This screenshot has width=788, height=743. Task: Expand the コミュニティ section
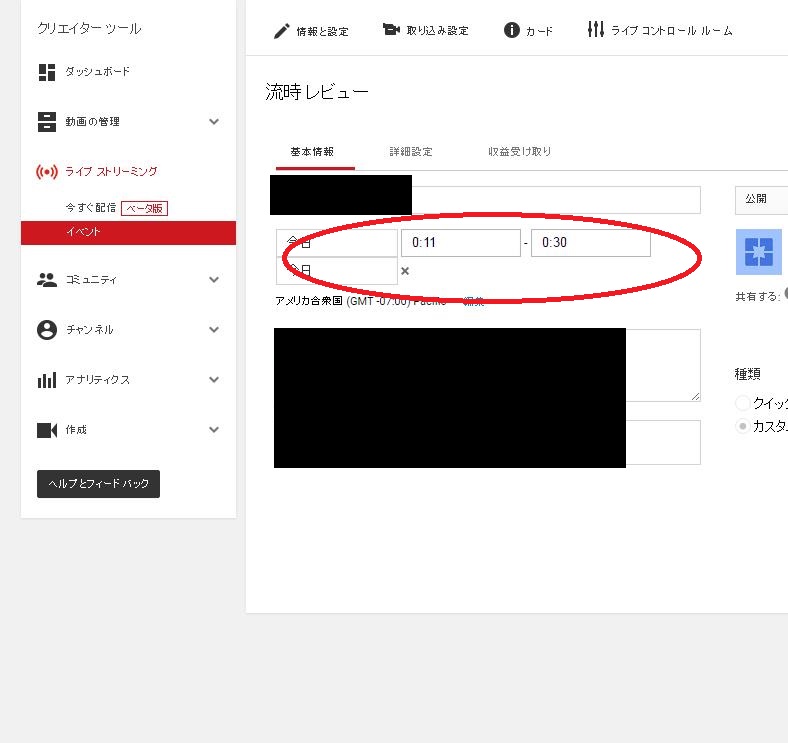214,280
